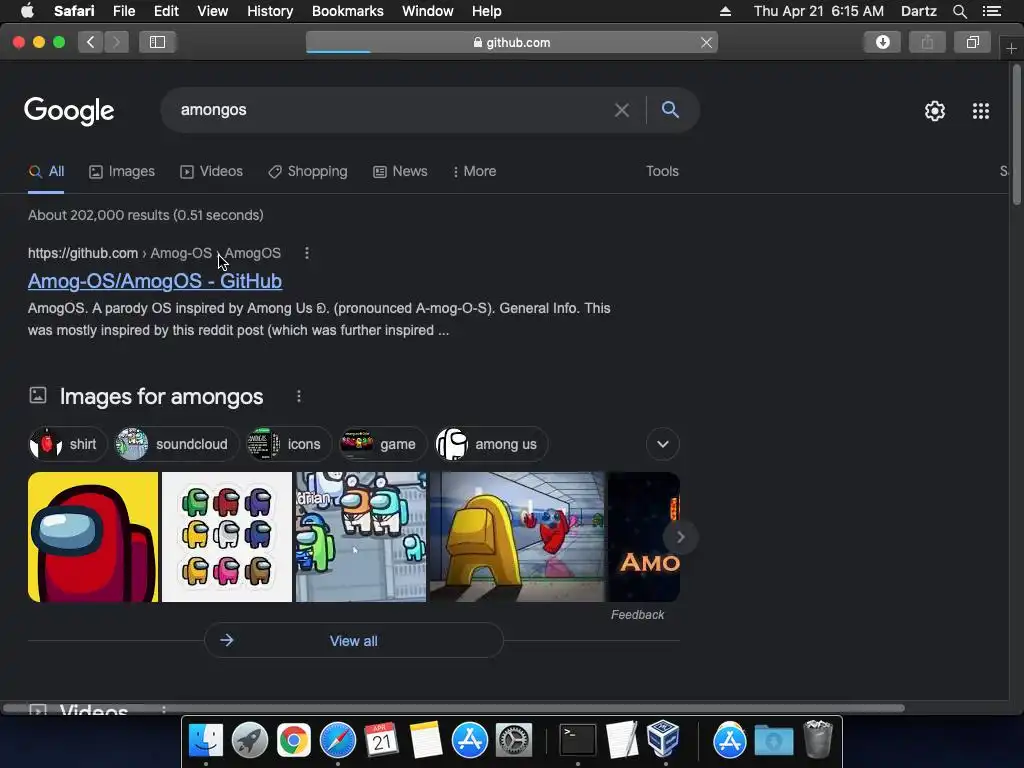Image resolution: width=1024 pixels, height=768 pixels.
Task: Click the Google search magnifier button
Action: [x=670, y=110]
